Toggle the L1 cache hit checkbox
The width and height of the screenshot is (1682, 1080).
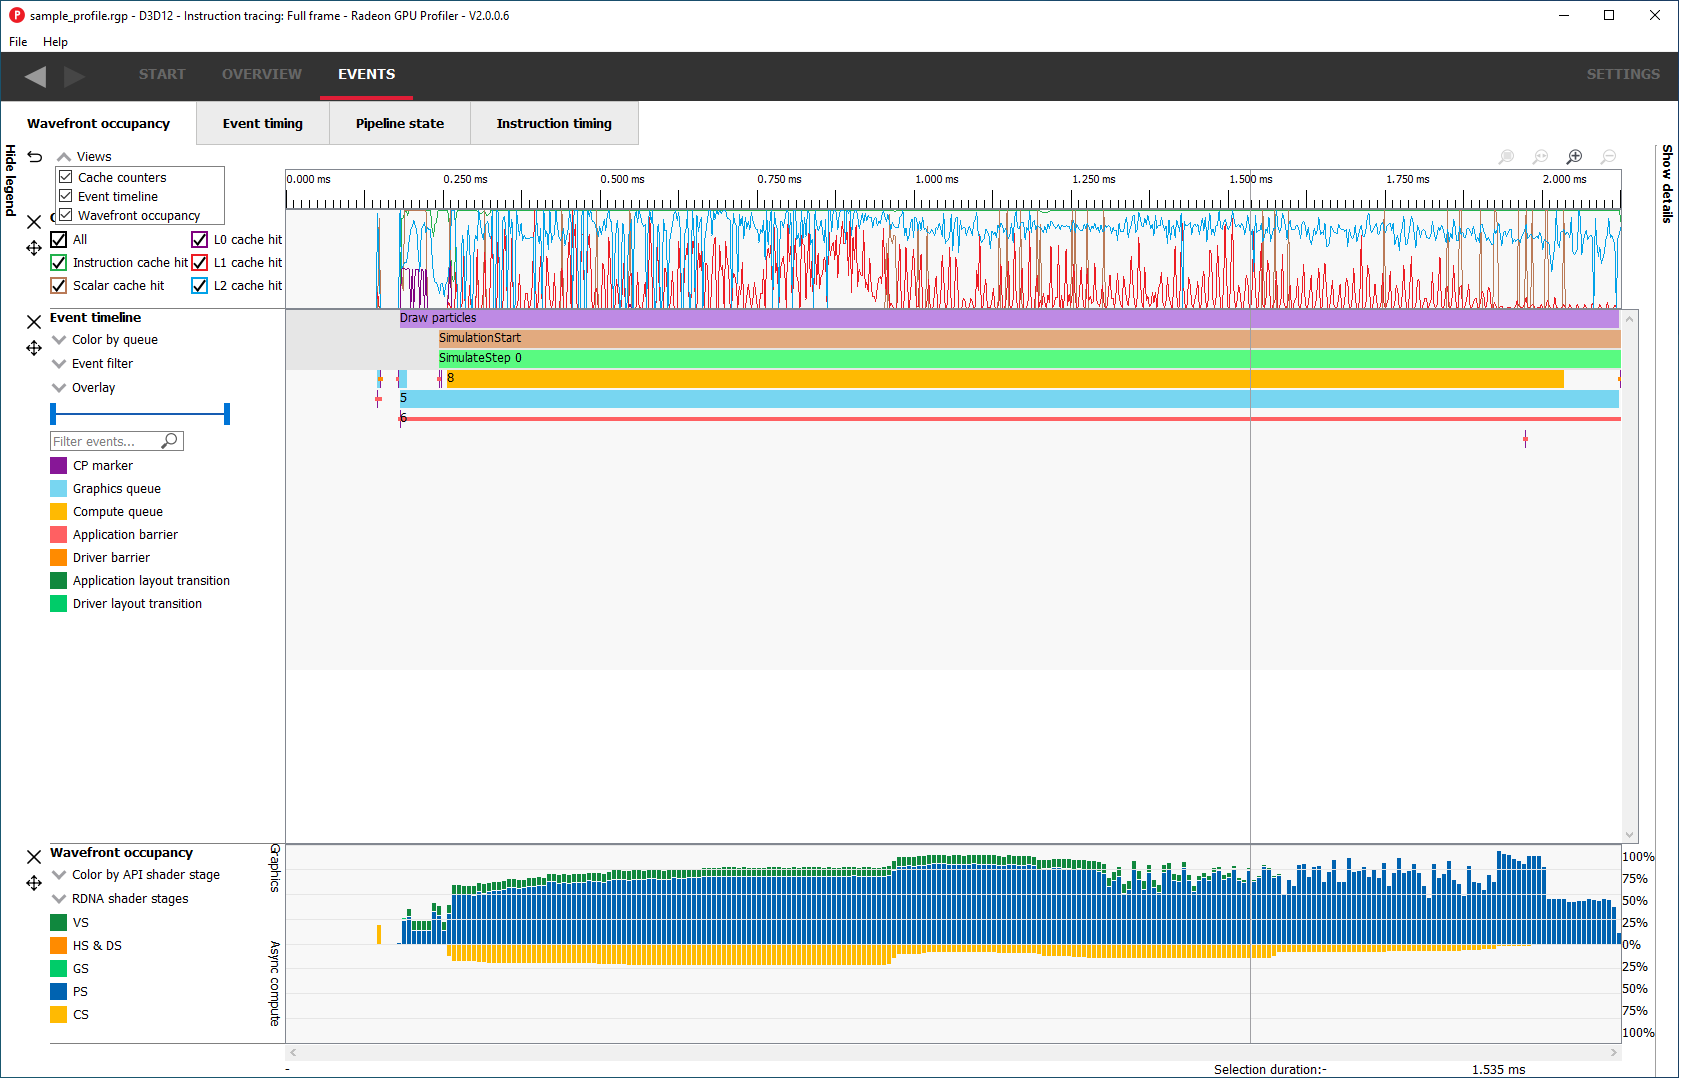tap(200, 263)
